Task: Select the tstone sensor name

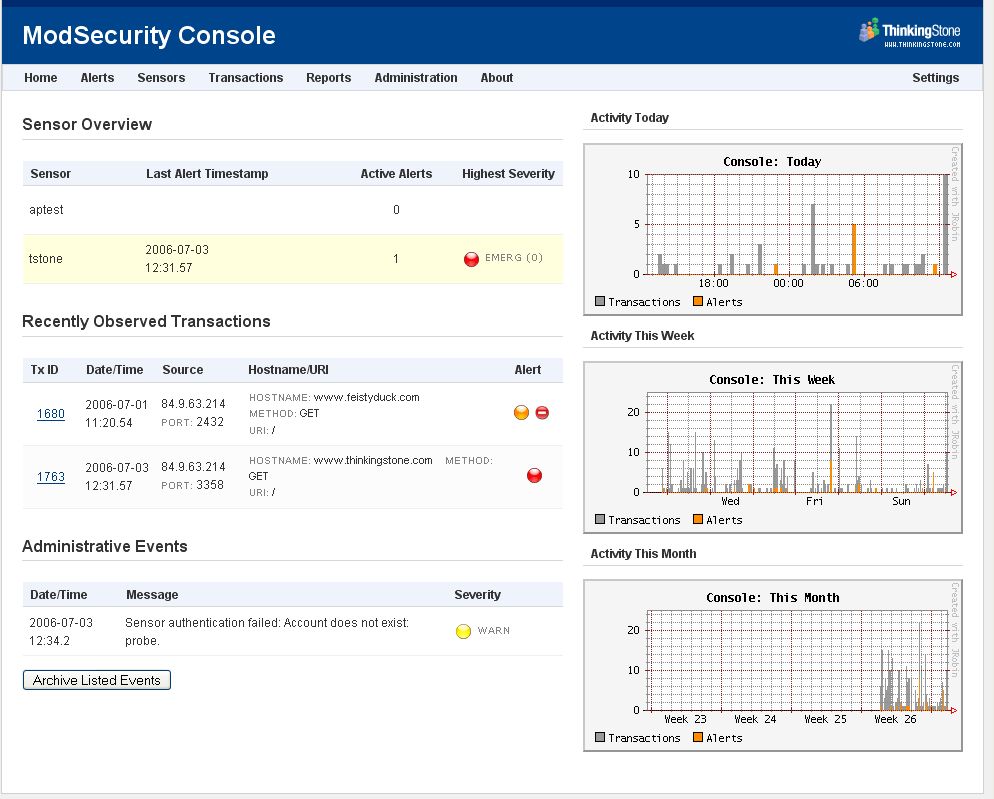Action: click(46, 259)
